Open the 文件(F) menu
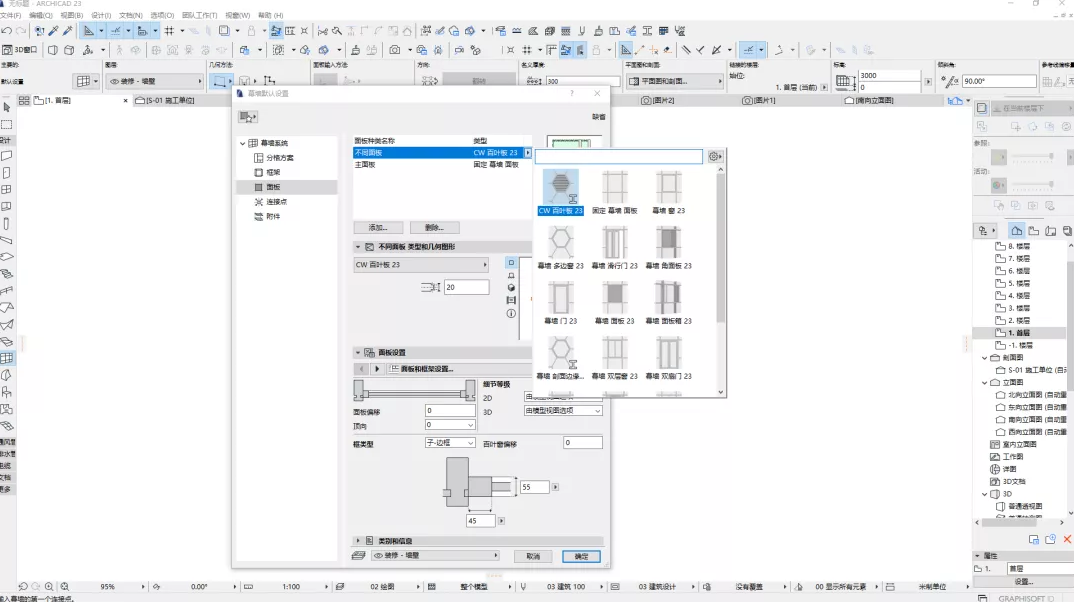Image resolution: width=1074 pixels, height=602 pixels. coord(10,15)
